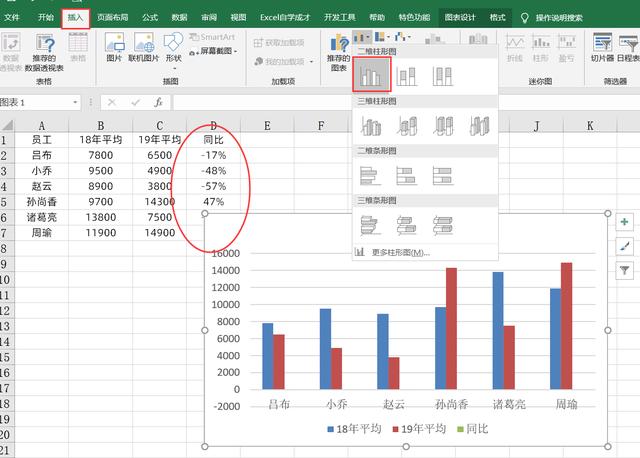Viewport: 640px width, 458px height.
Task: Click cell with header 员工
Action: [42, 140]
